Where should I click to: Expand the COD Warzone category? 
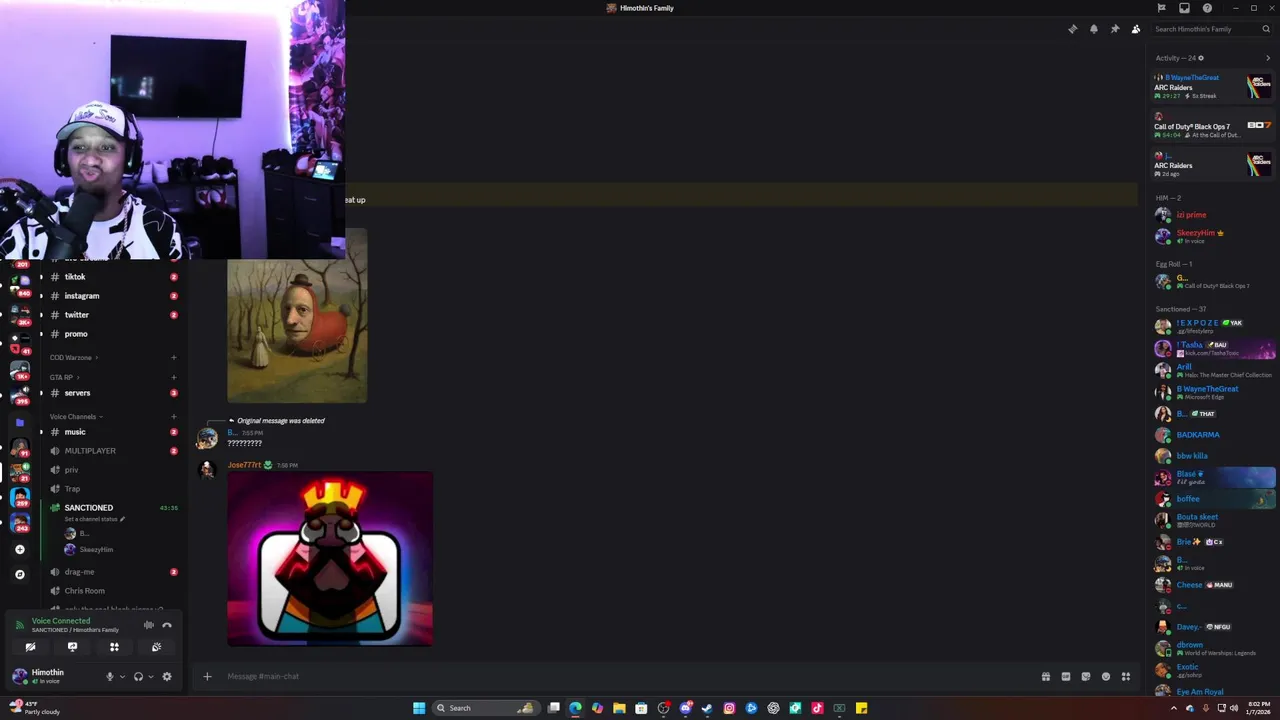click(74, 357)
